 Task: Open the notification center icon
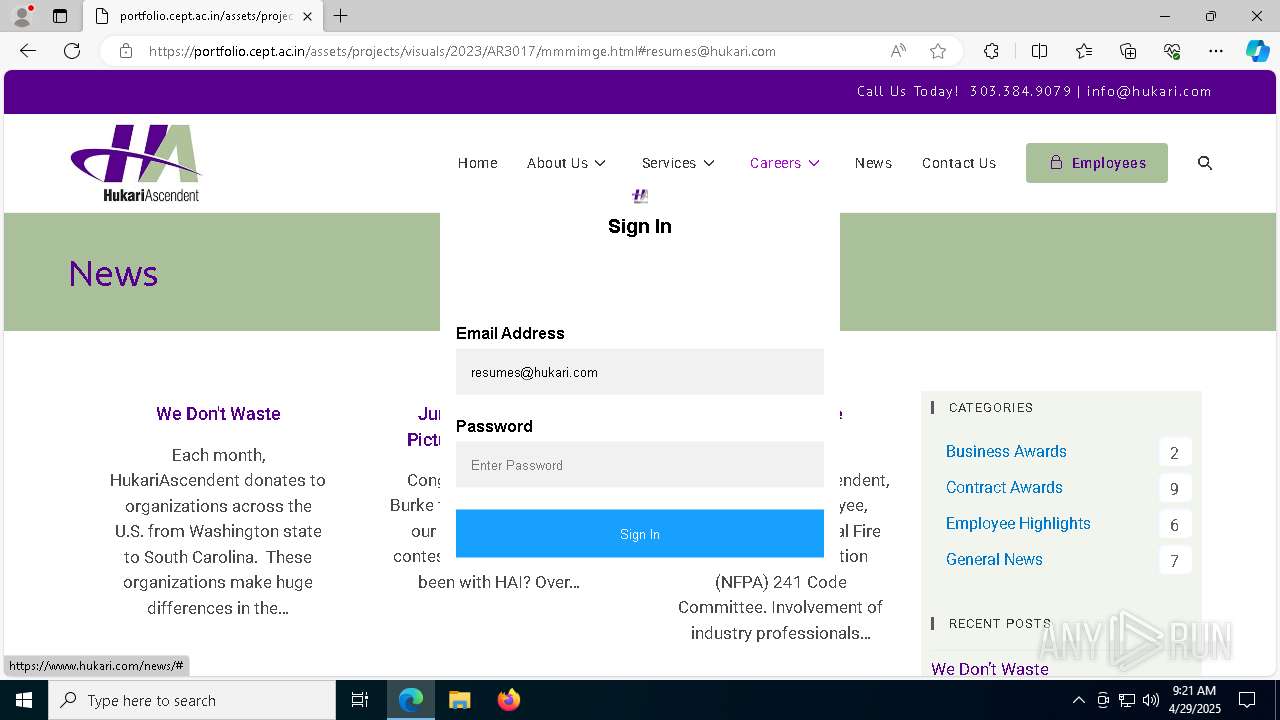pos(1247,700)
